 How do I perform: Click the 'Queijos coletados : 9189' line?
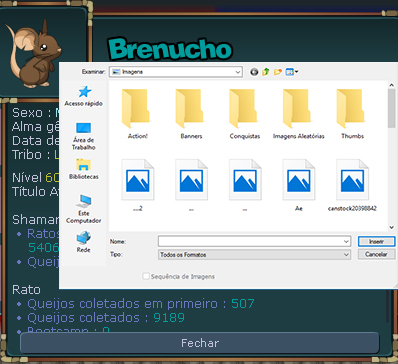[x=106, y=317]
